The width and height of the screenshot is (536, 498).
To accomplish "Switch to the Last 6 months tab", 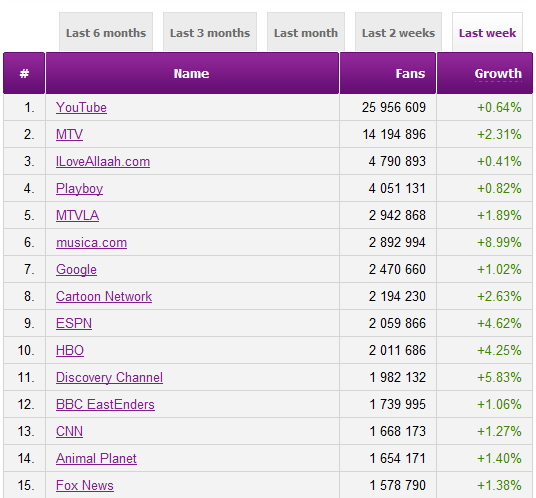I will pos(106,32).
